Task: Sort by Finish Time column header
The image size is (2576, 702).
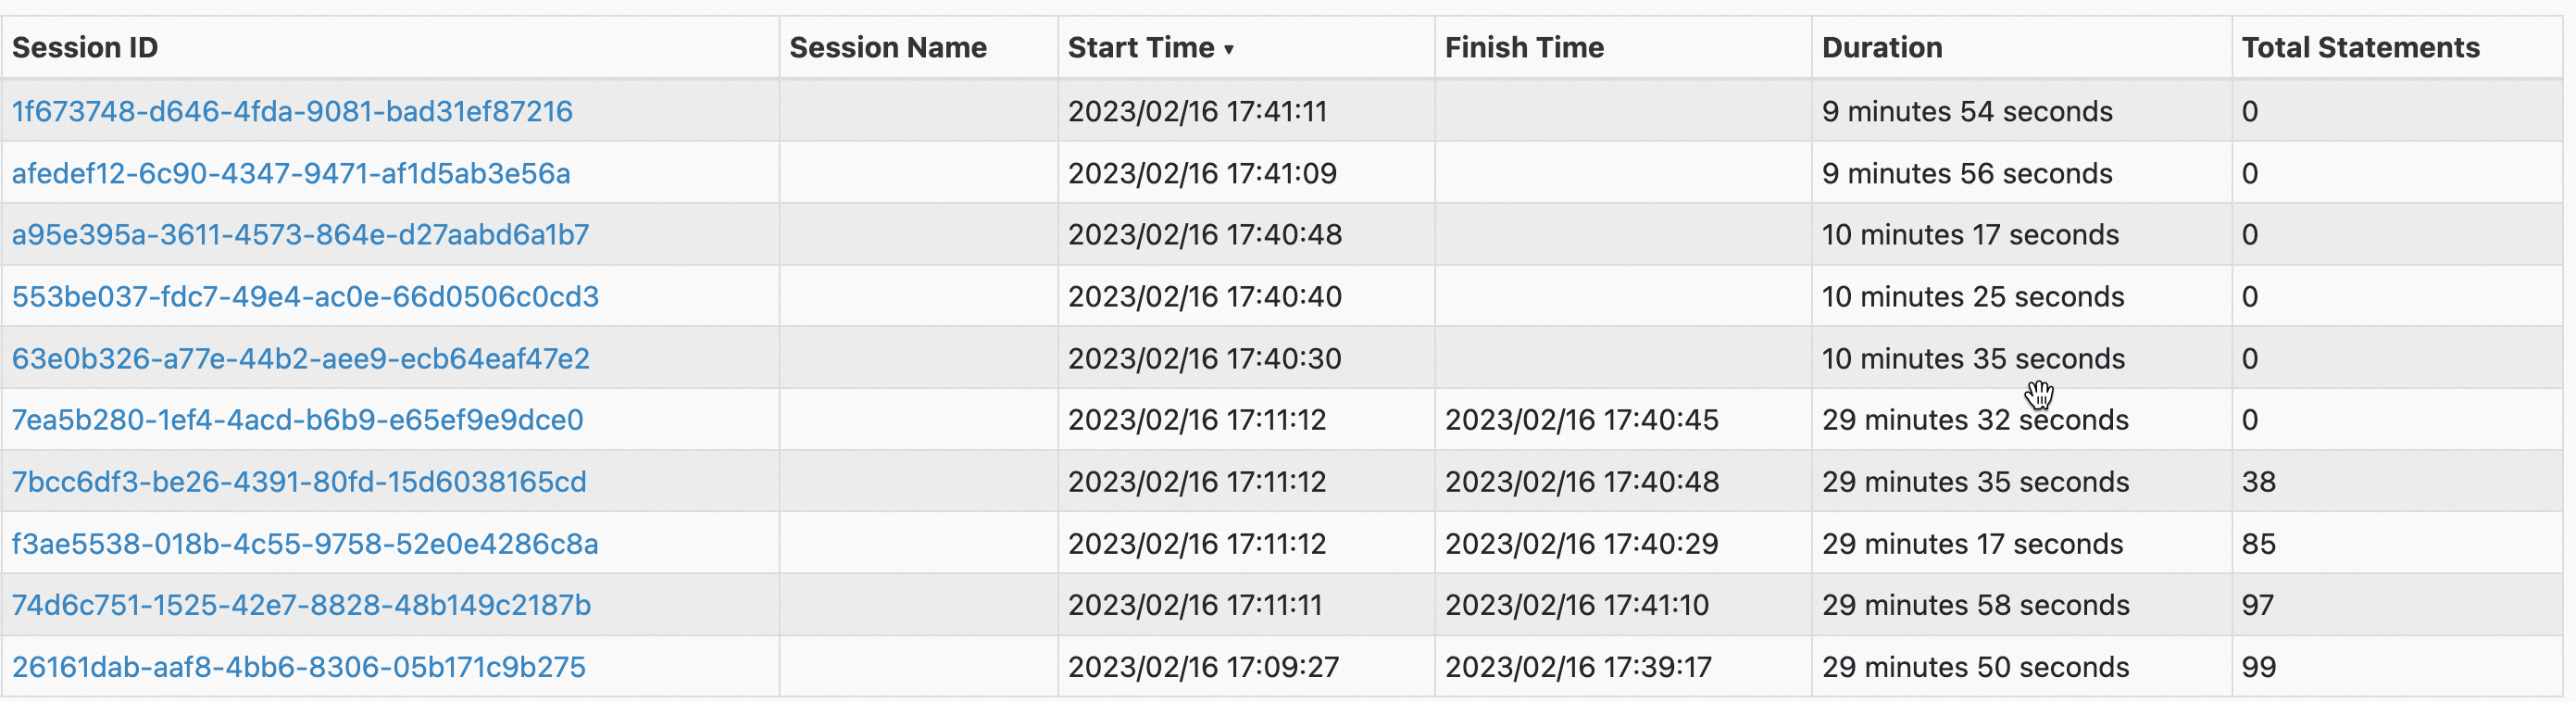Action: point(1524,47)
